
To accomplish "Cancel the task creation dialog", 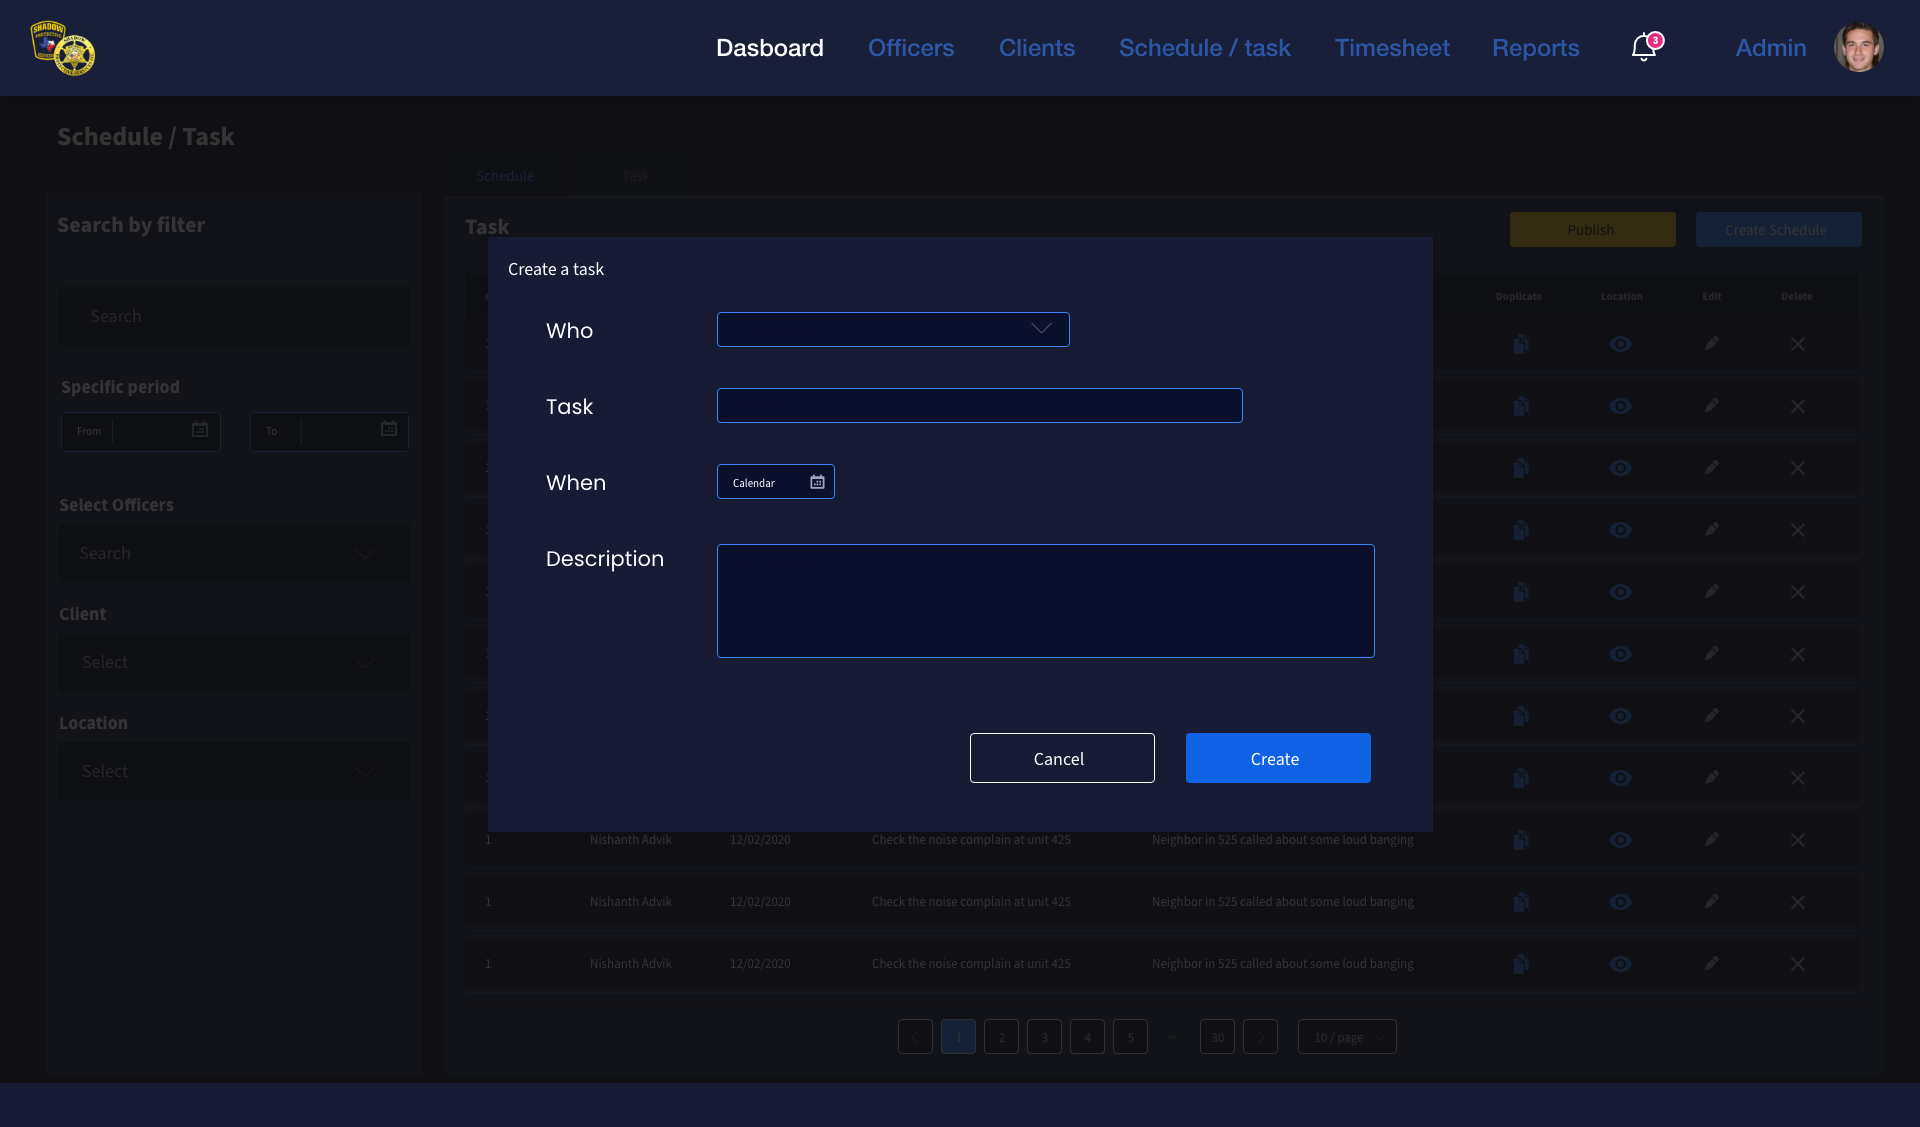I will [1061, 758].
